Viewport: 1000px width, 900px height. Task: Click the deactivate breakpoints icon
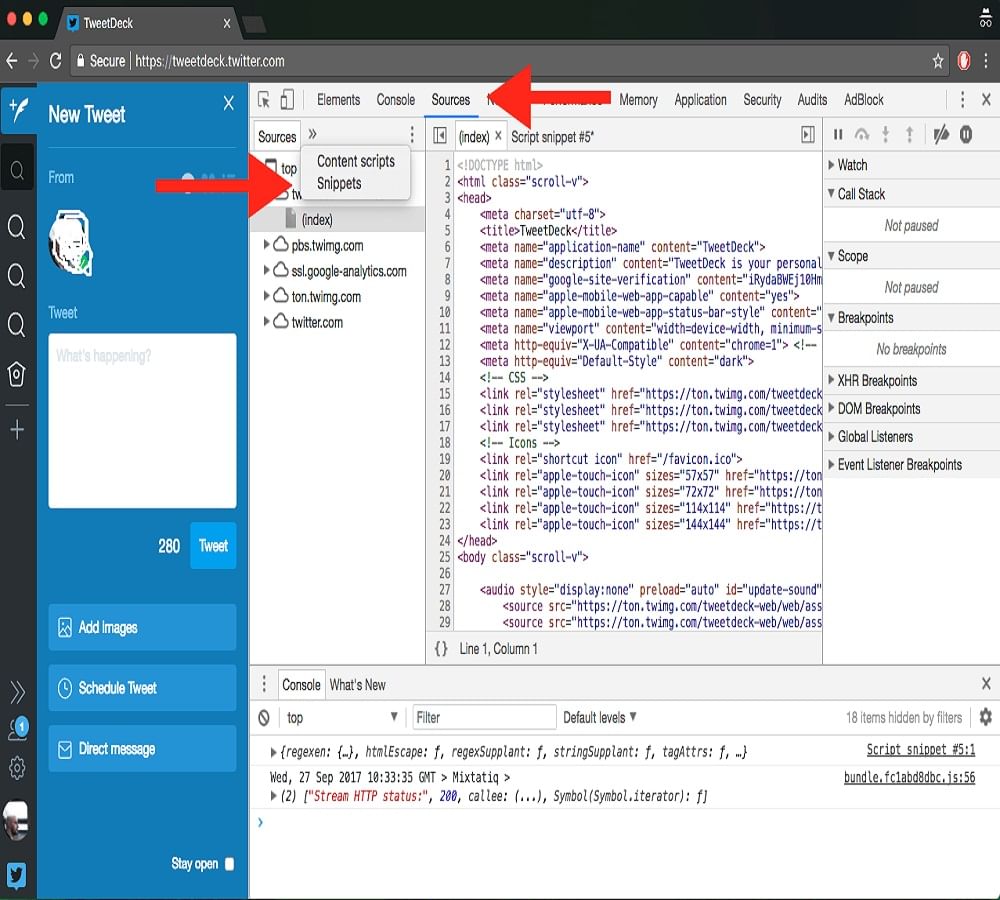click(x=940, y=135)
